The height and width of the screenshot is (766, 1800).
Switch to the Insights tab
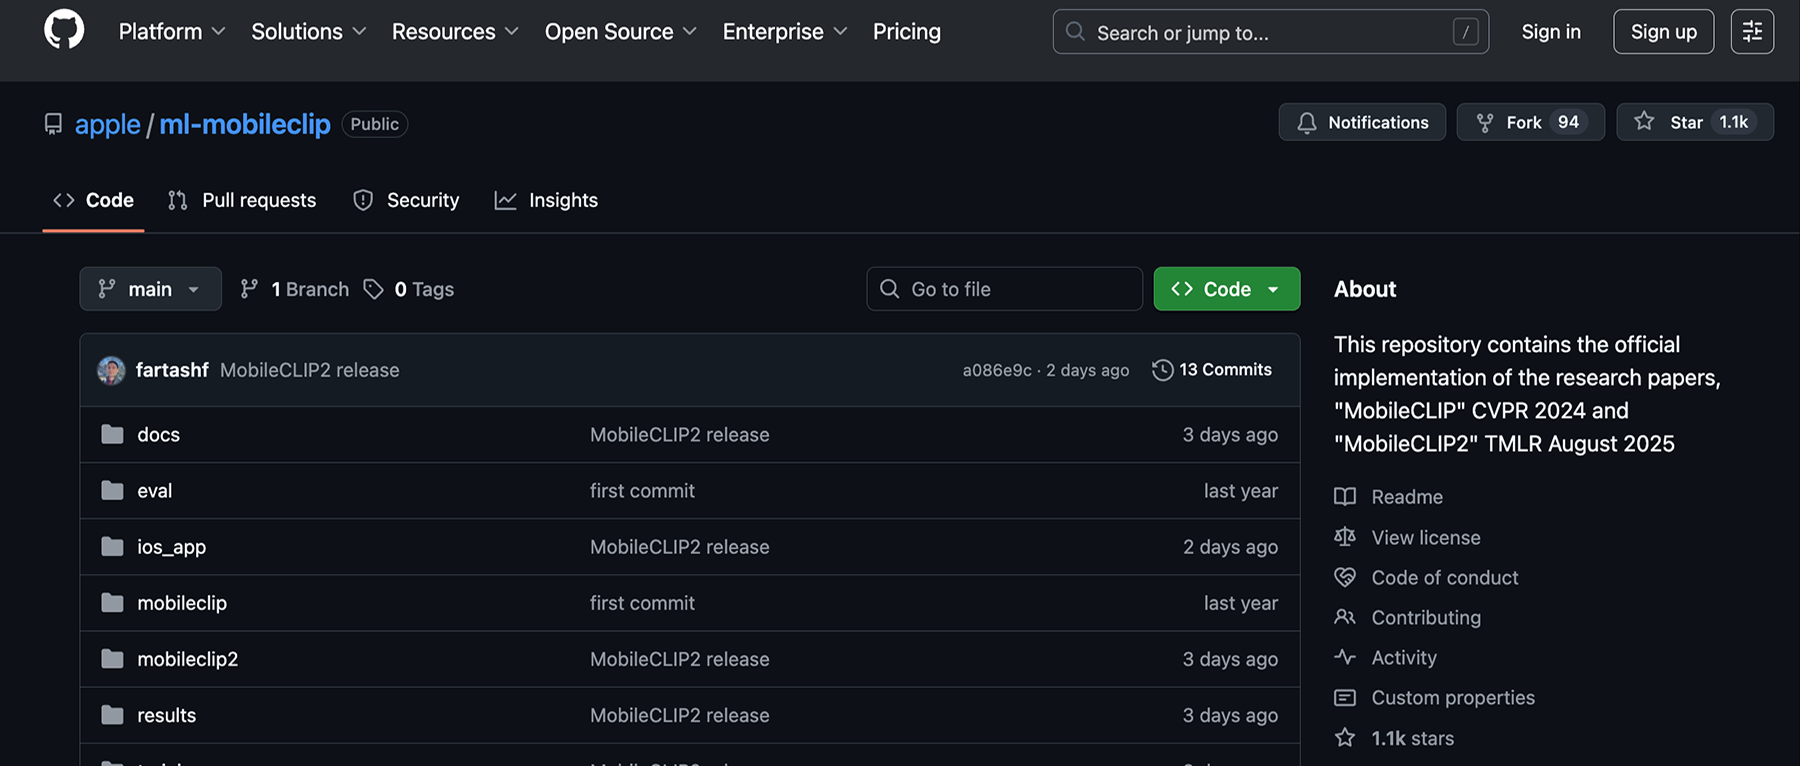pyautogui.click(x=546, y=200)
